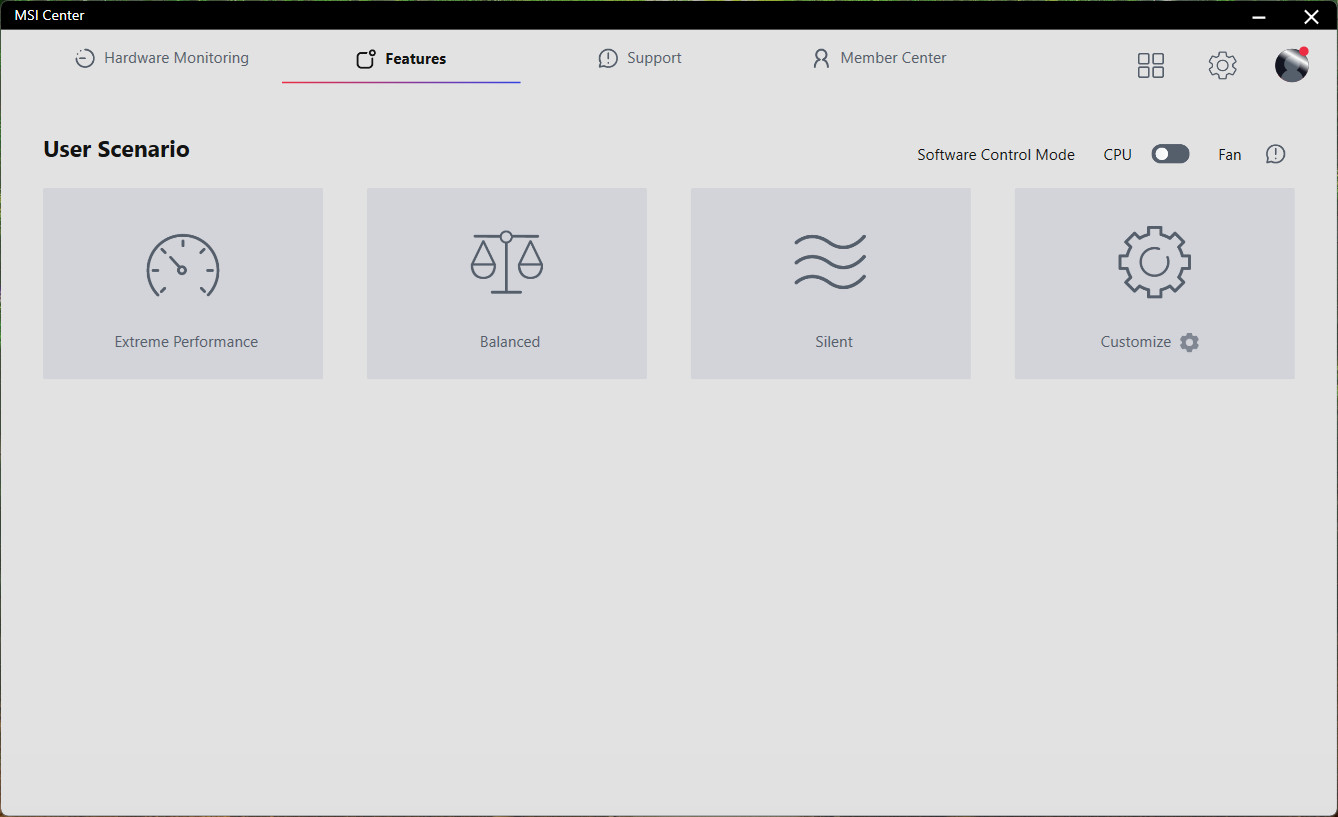Open the Hardware Monitoring tab
Image resolution: width=1338 pixels, height=817 pixels.
click(x=162, y=58)
